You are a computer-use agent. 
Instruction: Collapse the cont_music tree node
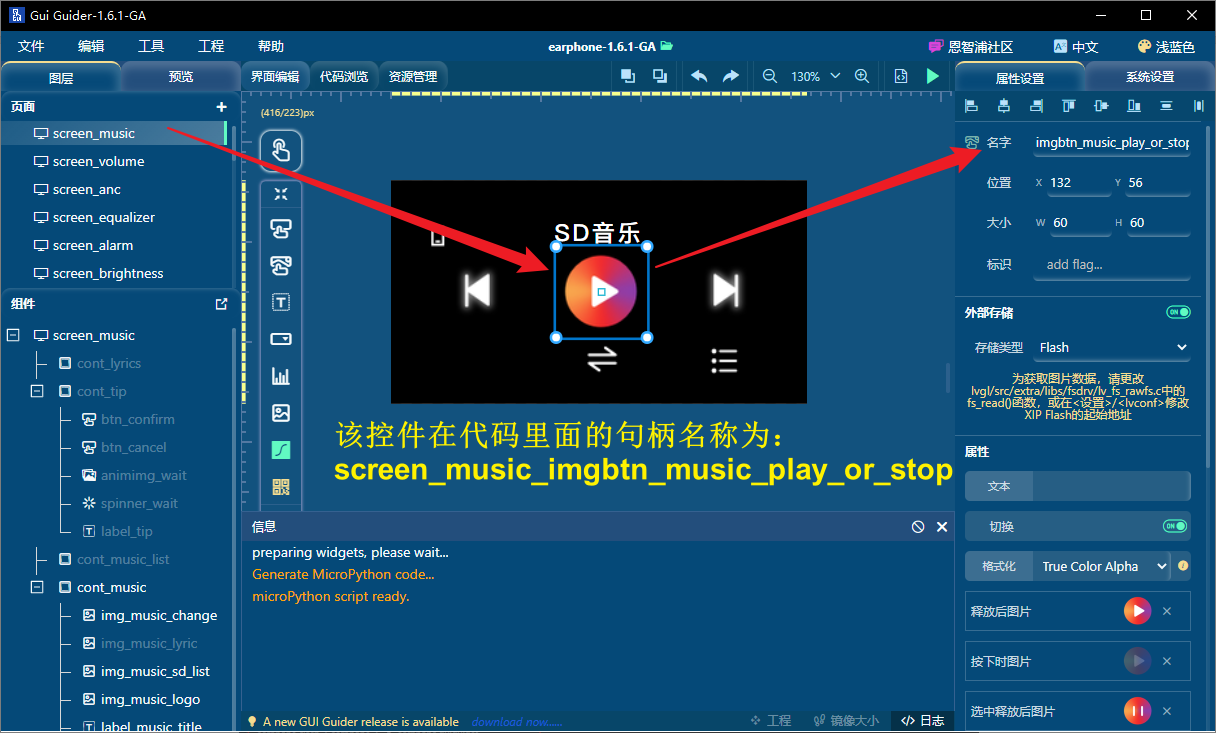[37, 588]
